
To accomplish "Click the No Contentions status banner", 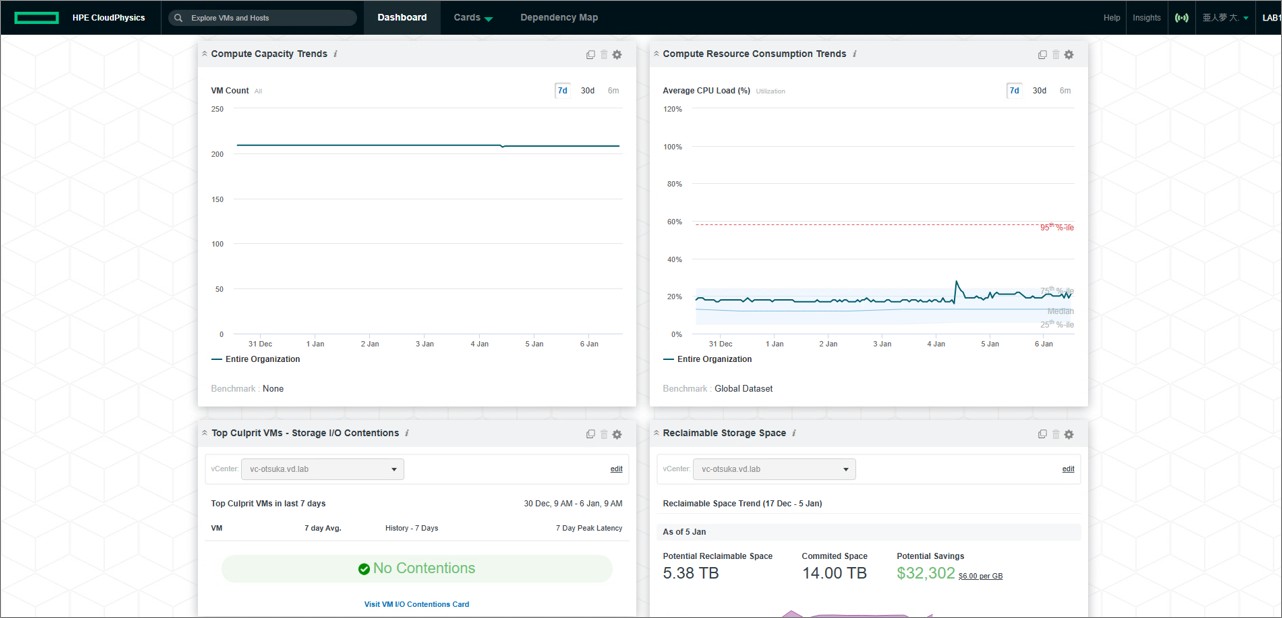I will point(417,569).
